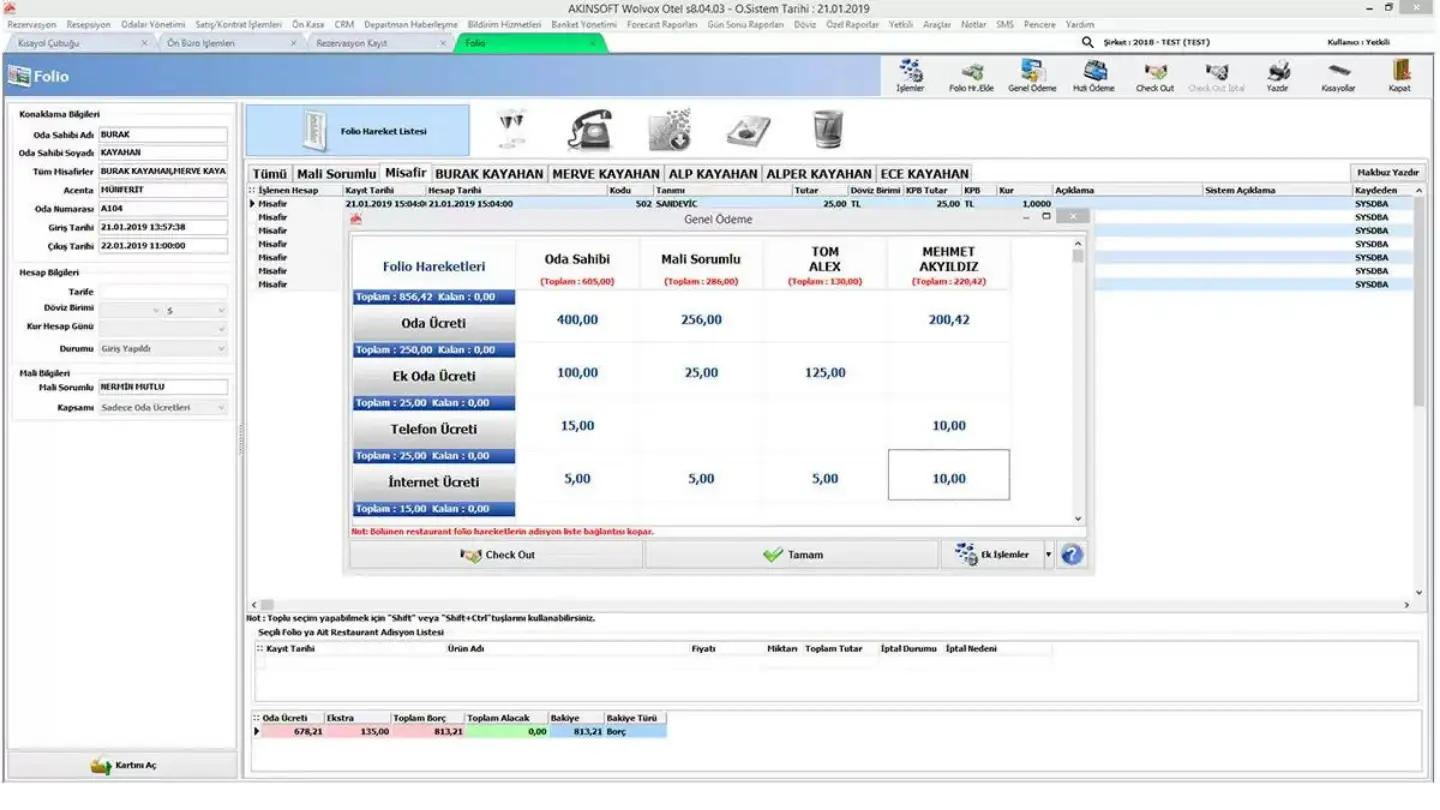Click the Kartını Aç button
Viewport: 1440px width, 810px height.
pyautogui.click(x=123, y=765)
